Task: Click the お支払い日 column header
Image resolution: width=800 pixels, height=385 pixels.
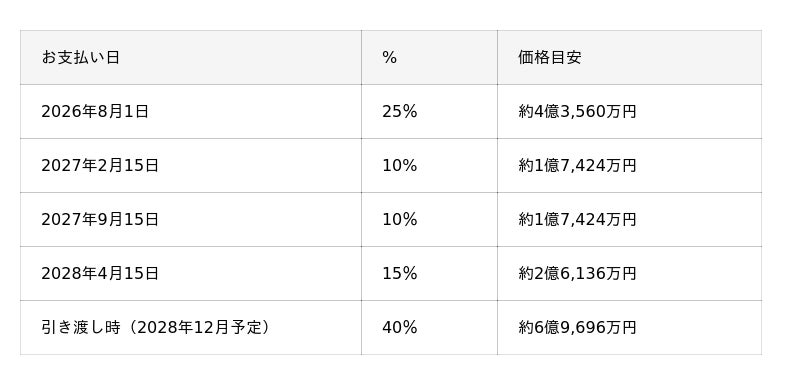Action: [191, 58]
